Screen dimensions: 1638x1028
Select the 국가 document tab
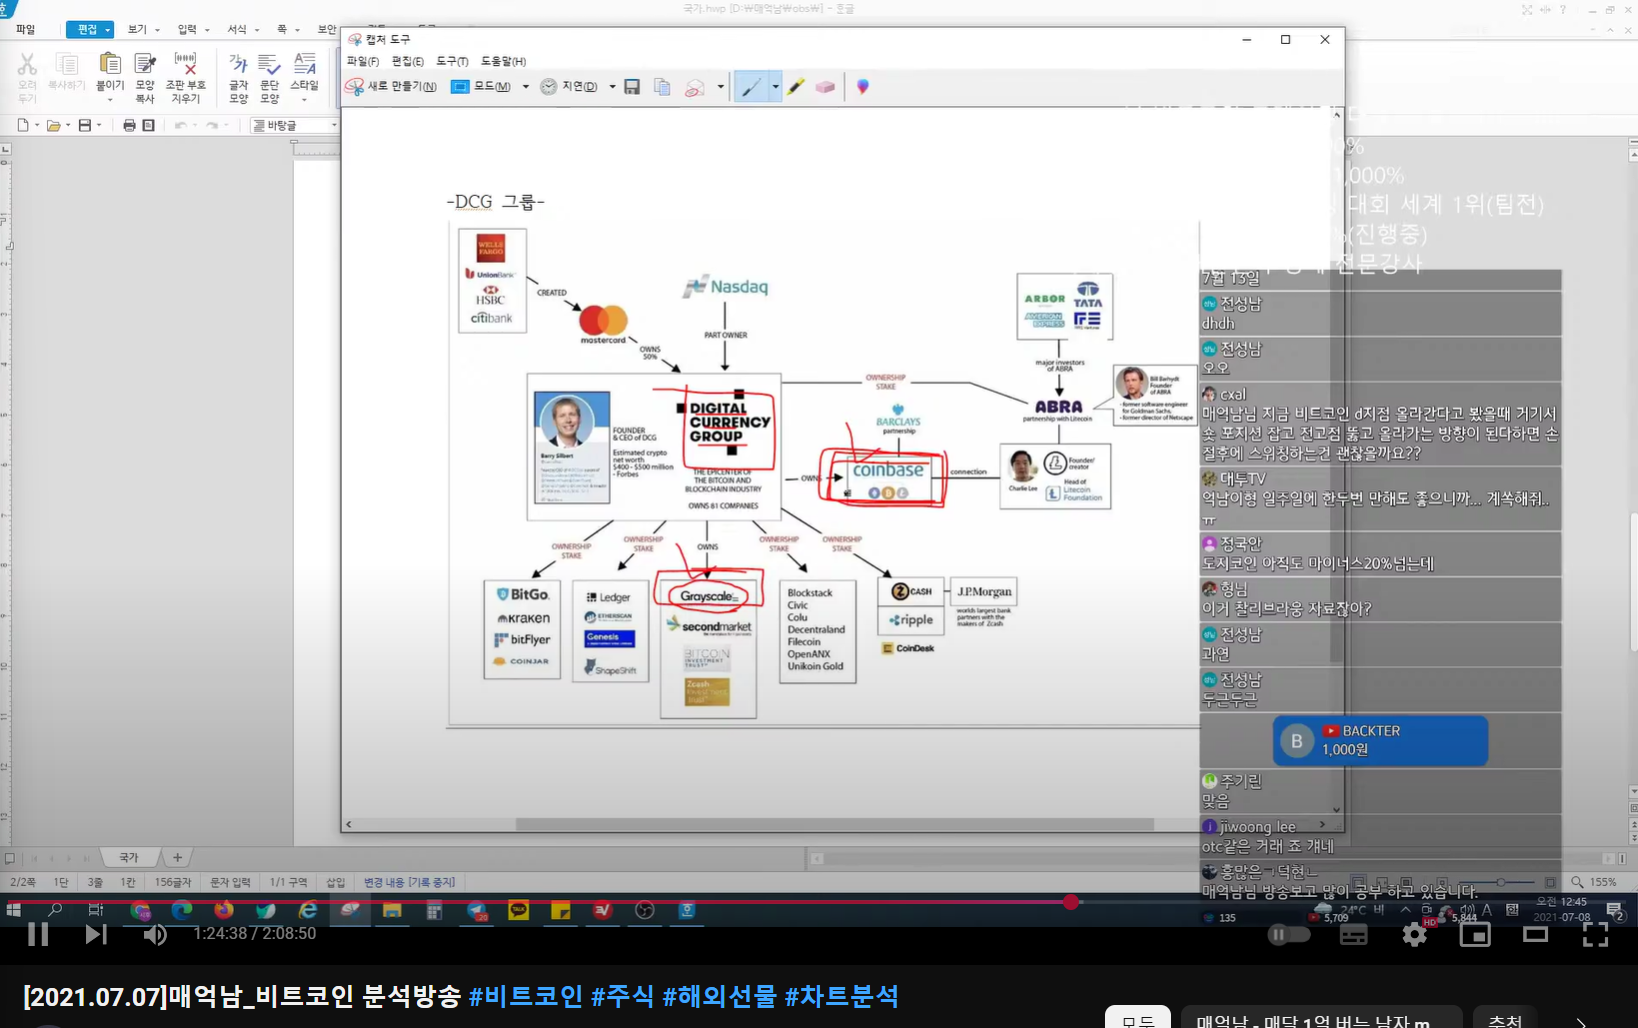click(x=129, y=857)
